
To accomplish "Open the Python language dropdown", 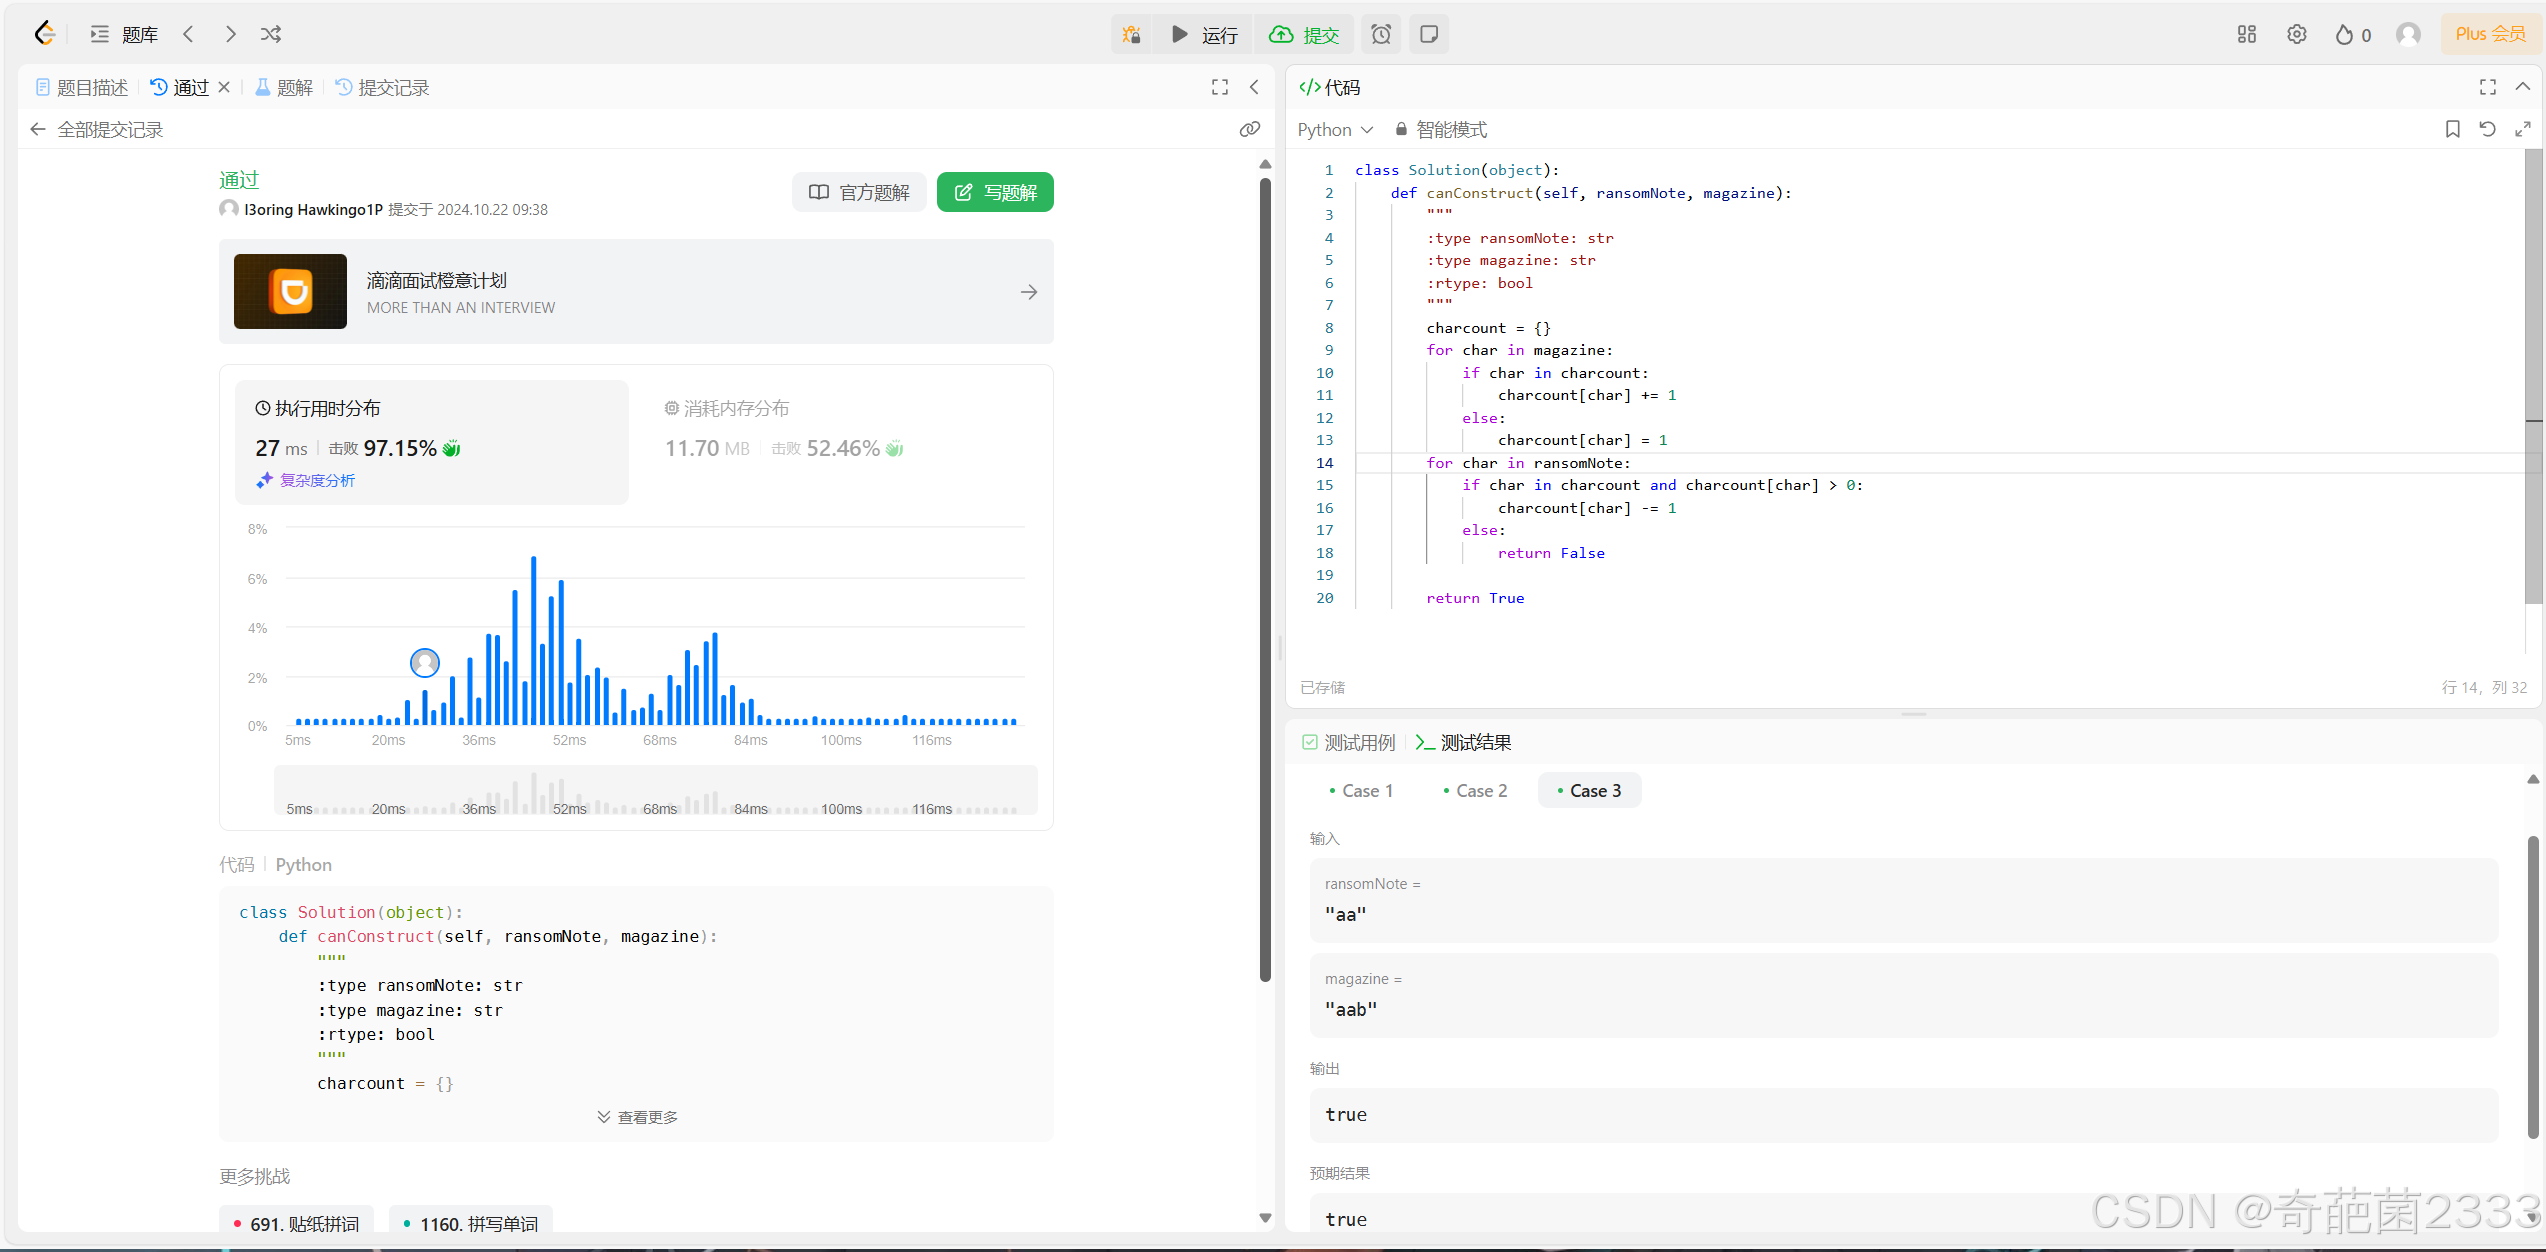I will pos(1334,129).
